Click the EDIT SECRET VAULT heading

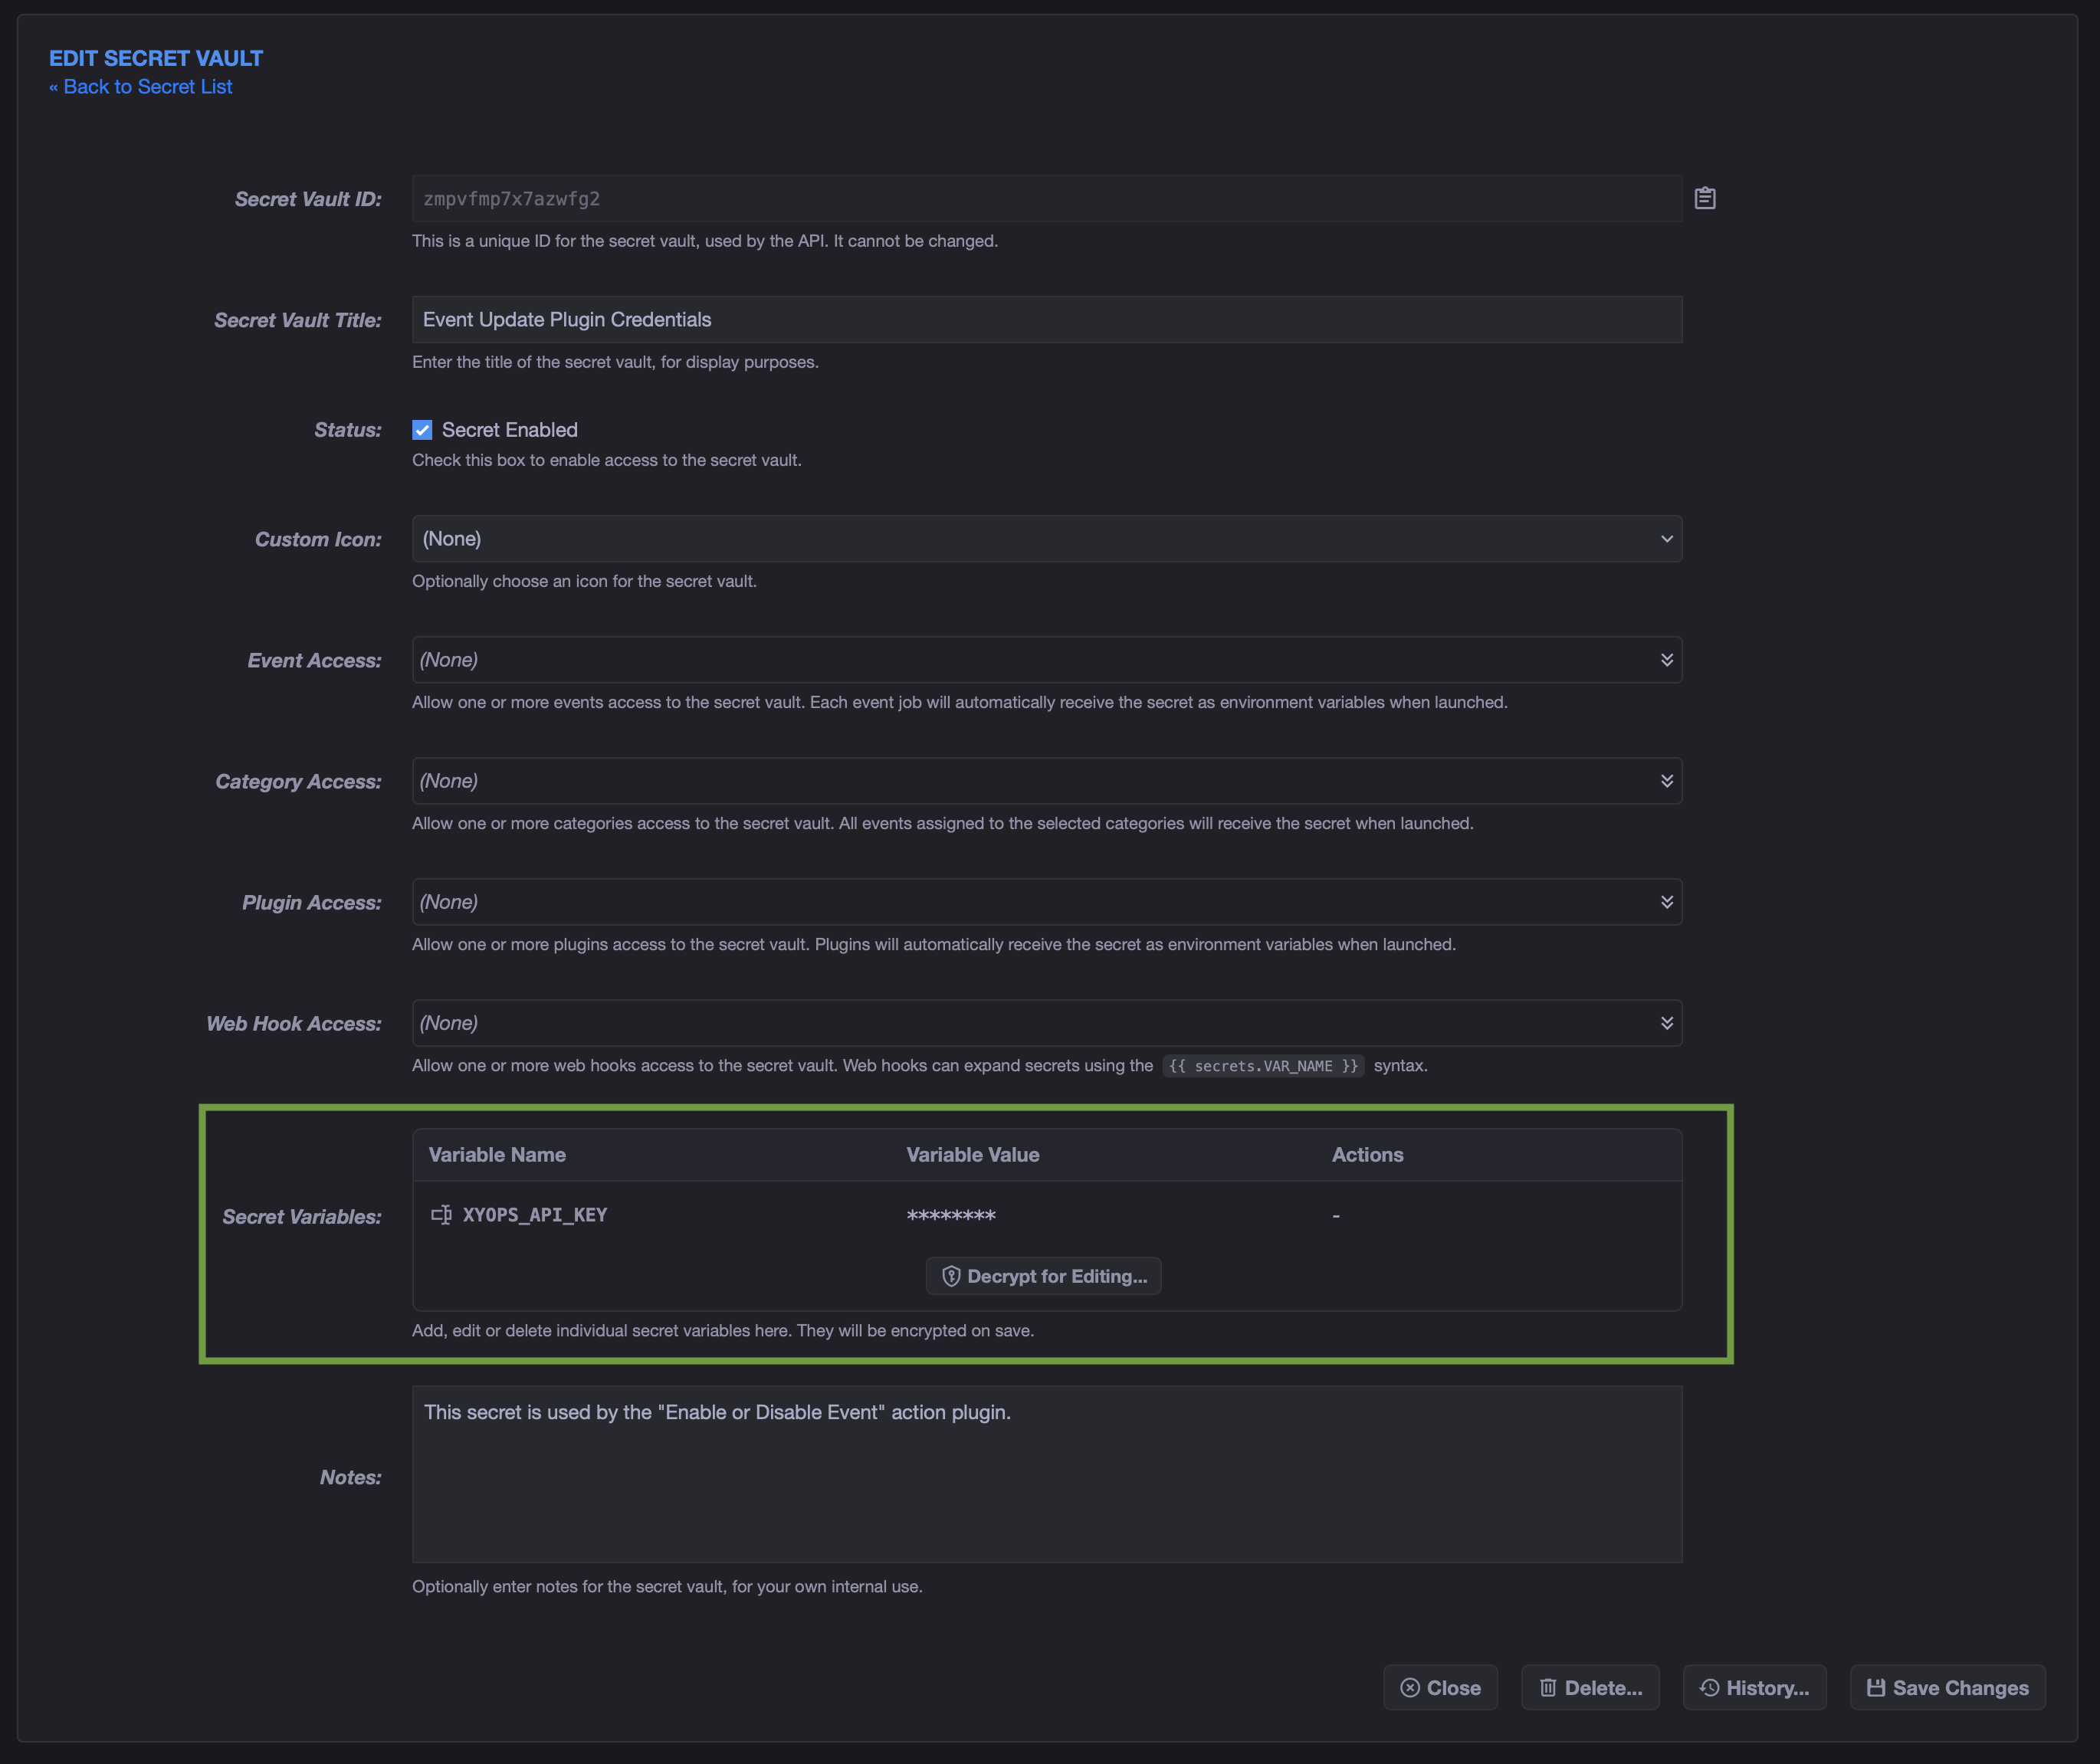[156, 58]
